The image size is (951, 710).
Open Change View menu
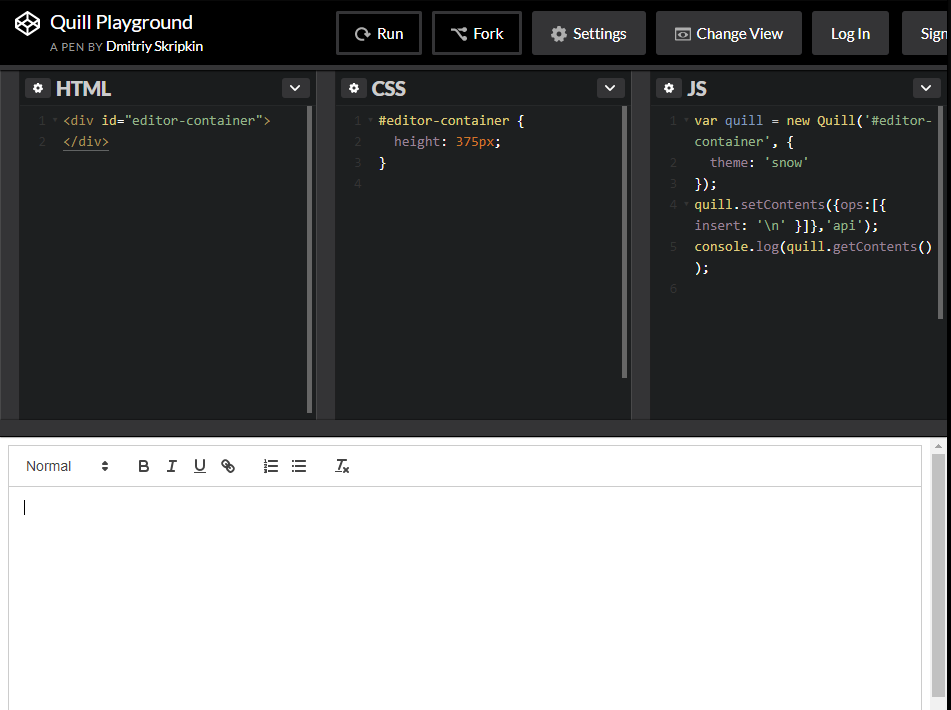pyautogui.click(x=729, y=33)
